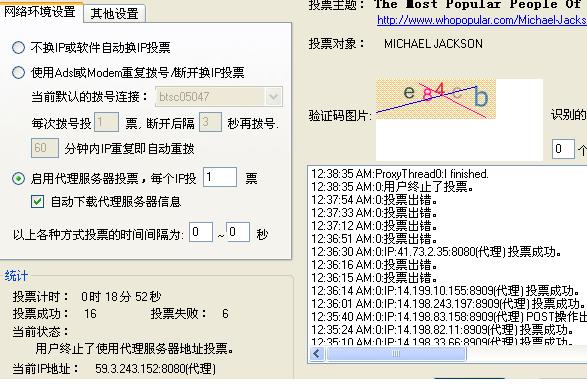Select log entry 12:37:33 AM 投票出错
The width and height of the screenshot is (587, 384).
374,213
